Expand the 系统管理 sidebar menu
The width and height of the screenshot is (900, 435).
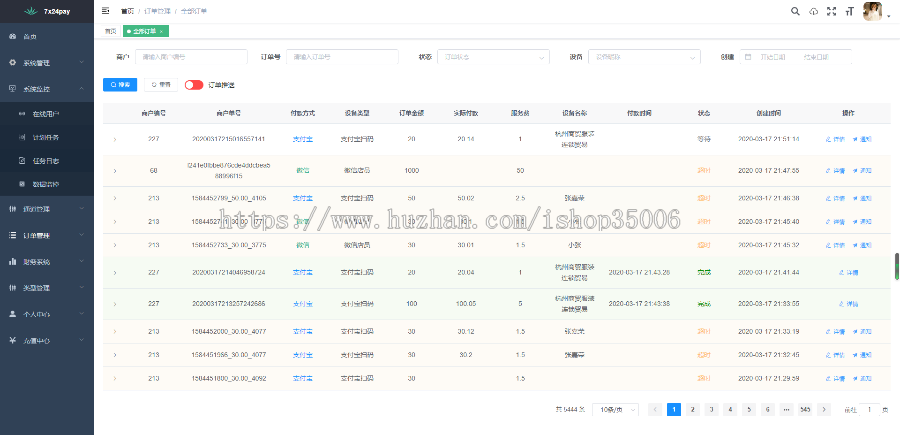pyautogui.click(x=46, y=63)
